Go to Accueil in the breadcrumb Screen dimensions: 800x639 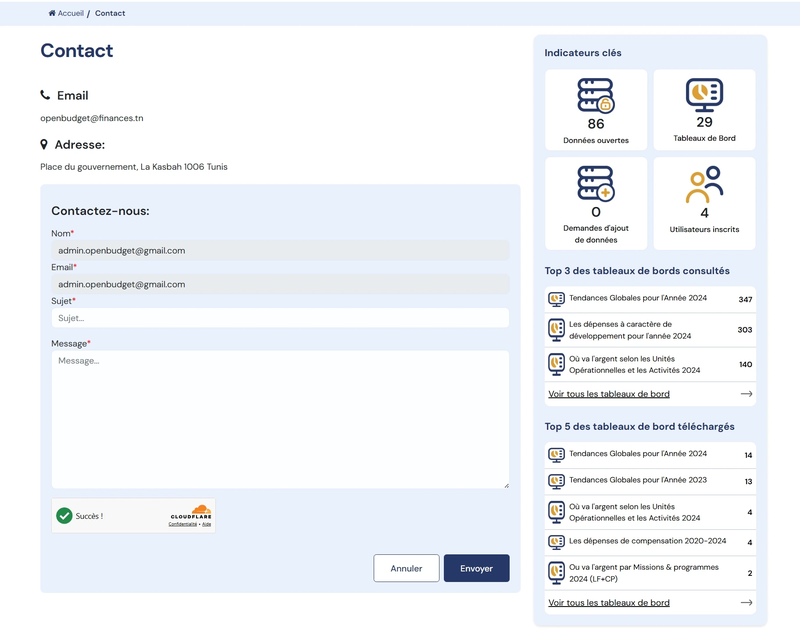tap(70, 13)
